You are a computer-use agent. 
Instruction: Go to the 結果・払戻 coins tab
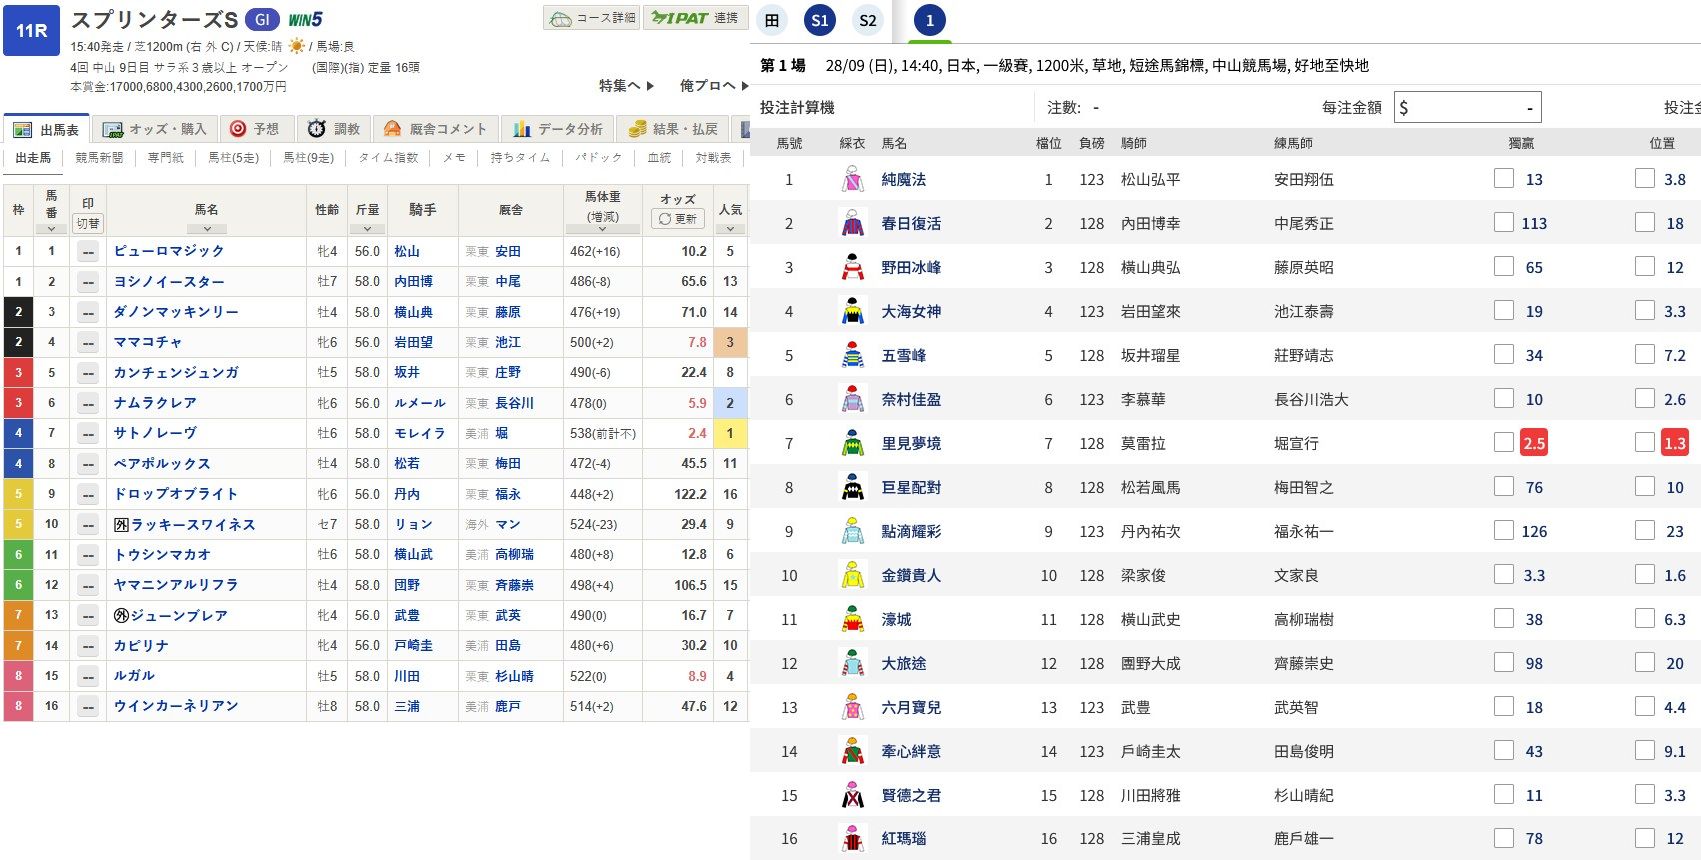673,129
